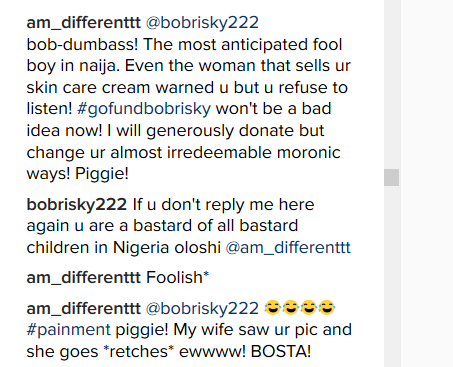
Task: Click the second laughing-crying emoji
Action: 291,308
